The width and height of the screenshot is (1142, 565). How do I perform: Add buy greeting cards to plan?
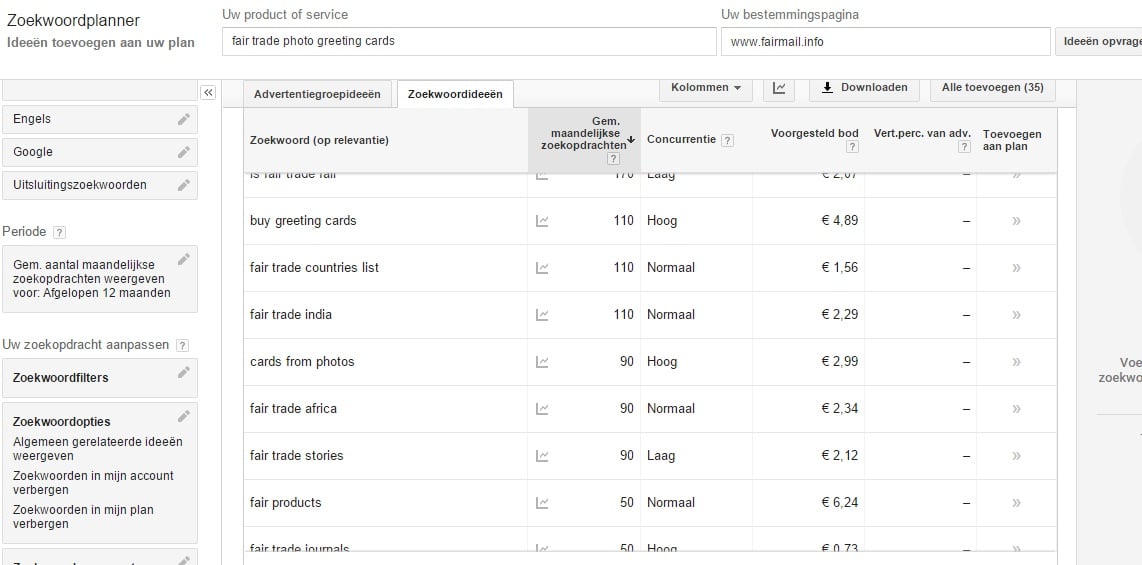coord(1016,221)
